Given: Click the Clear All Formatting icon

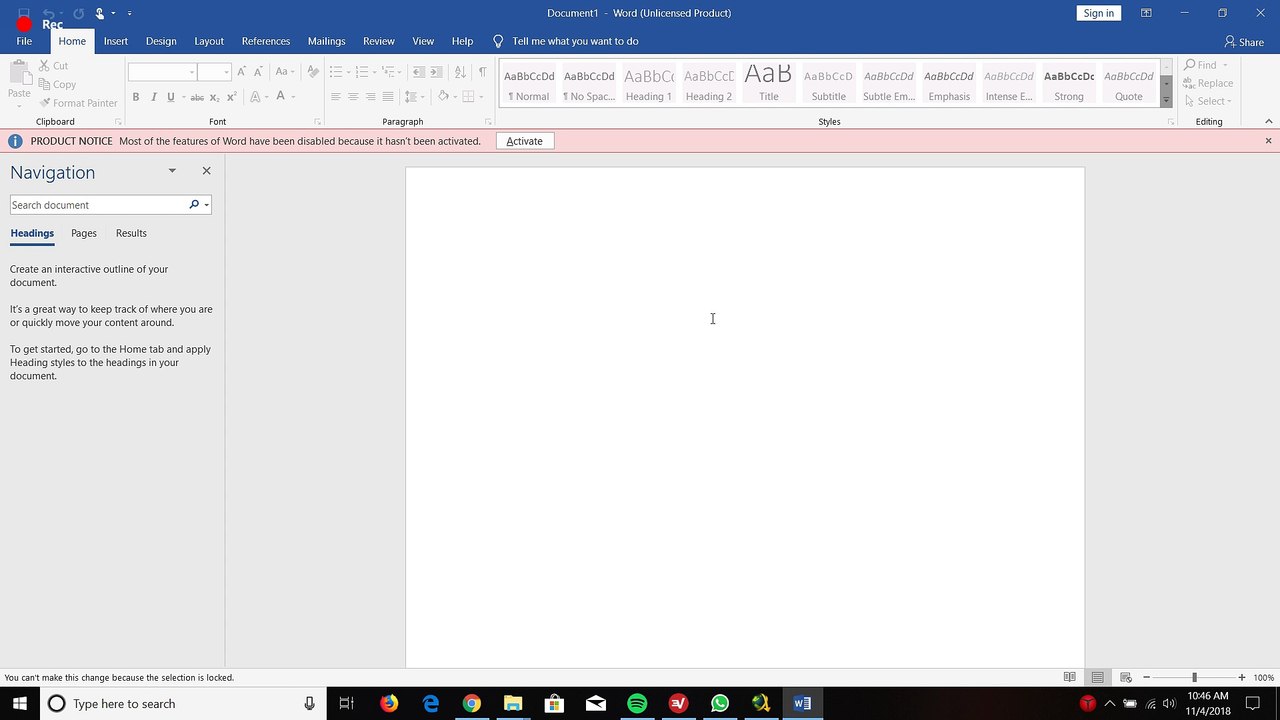Looking at the screenshot, I should coord(313,72).
